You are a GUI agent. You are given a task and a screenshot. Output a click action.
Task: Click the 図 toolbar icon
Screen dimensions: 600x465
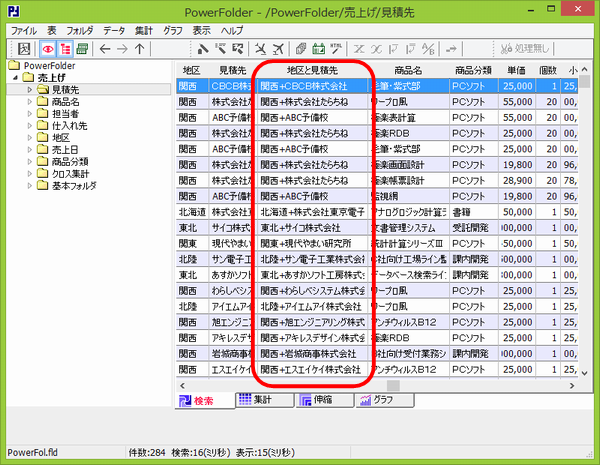coord(24,49)
